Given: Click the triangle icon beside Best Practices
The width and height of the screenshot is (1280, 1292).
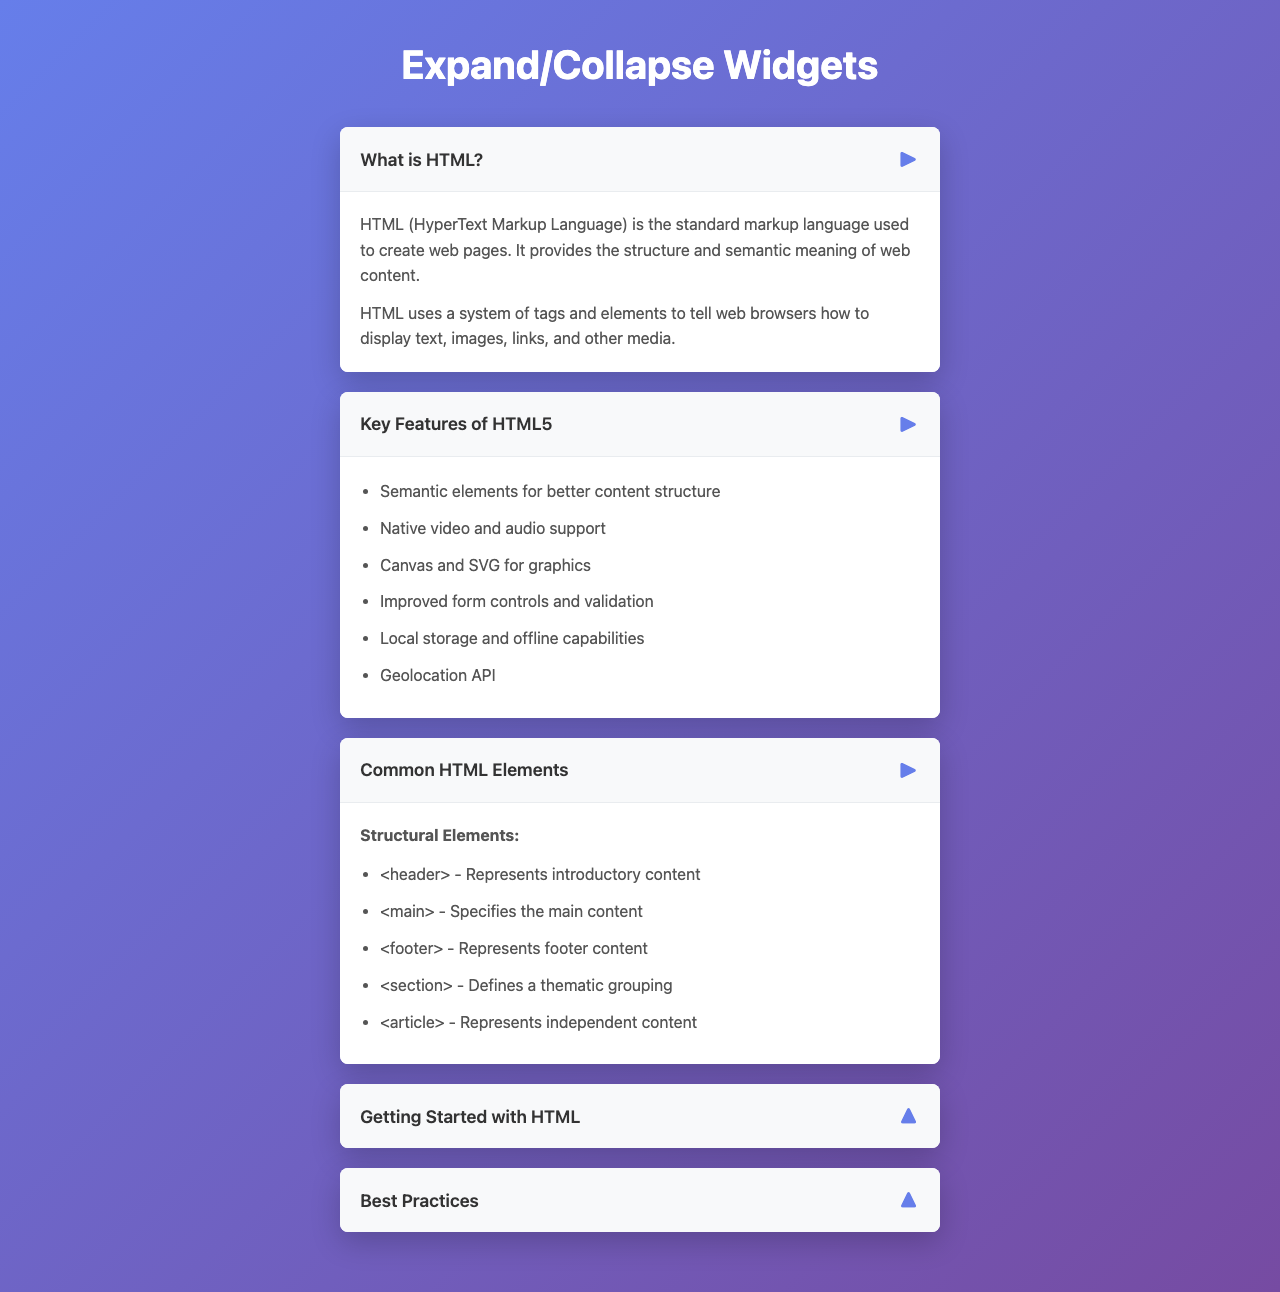Looking at the screenshot, I should tap(908, 1200).
